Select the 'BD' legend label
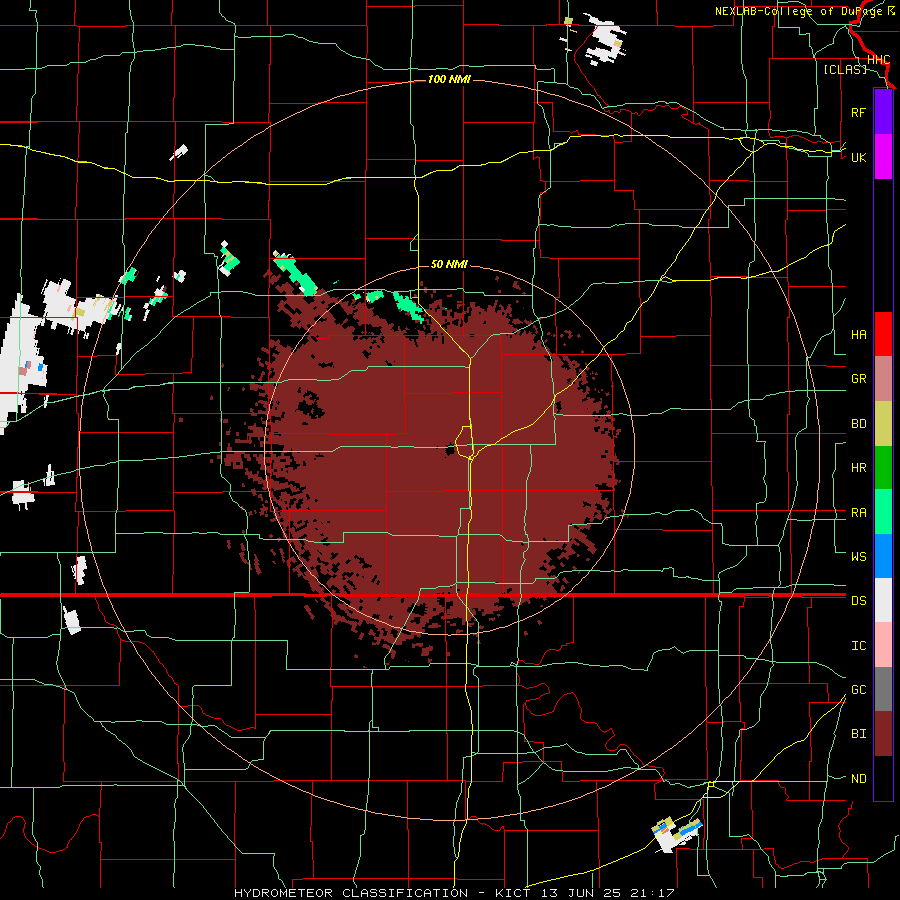The width and height of the screenshot is (900, 900). click(858, 424)
